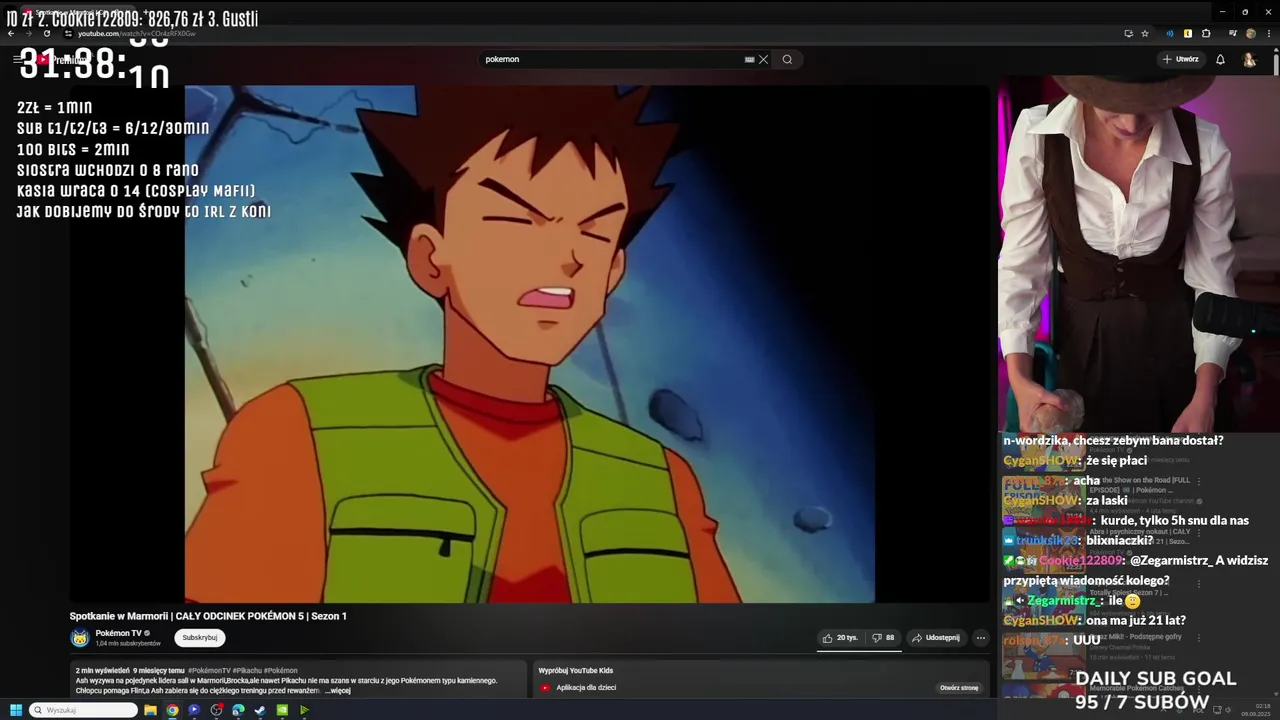Bookmark this page with the star icon
The height and width of the screenshot is (720, 1280).
coord(1145,33)
